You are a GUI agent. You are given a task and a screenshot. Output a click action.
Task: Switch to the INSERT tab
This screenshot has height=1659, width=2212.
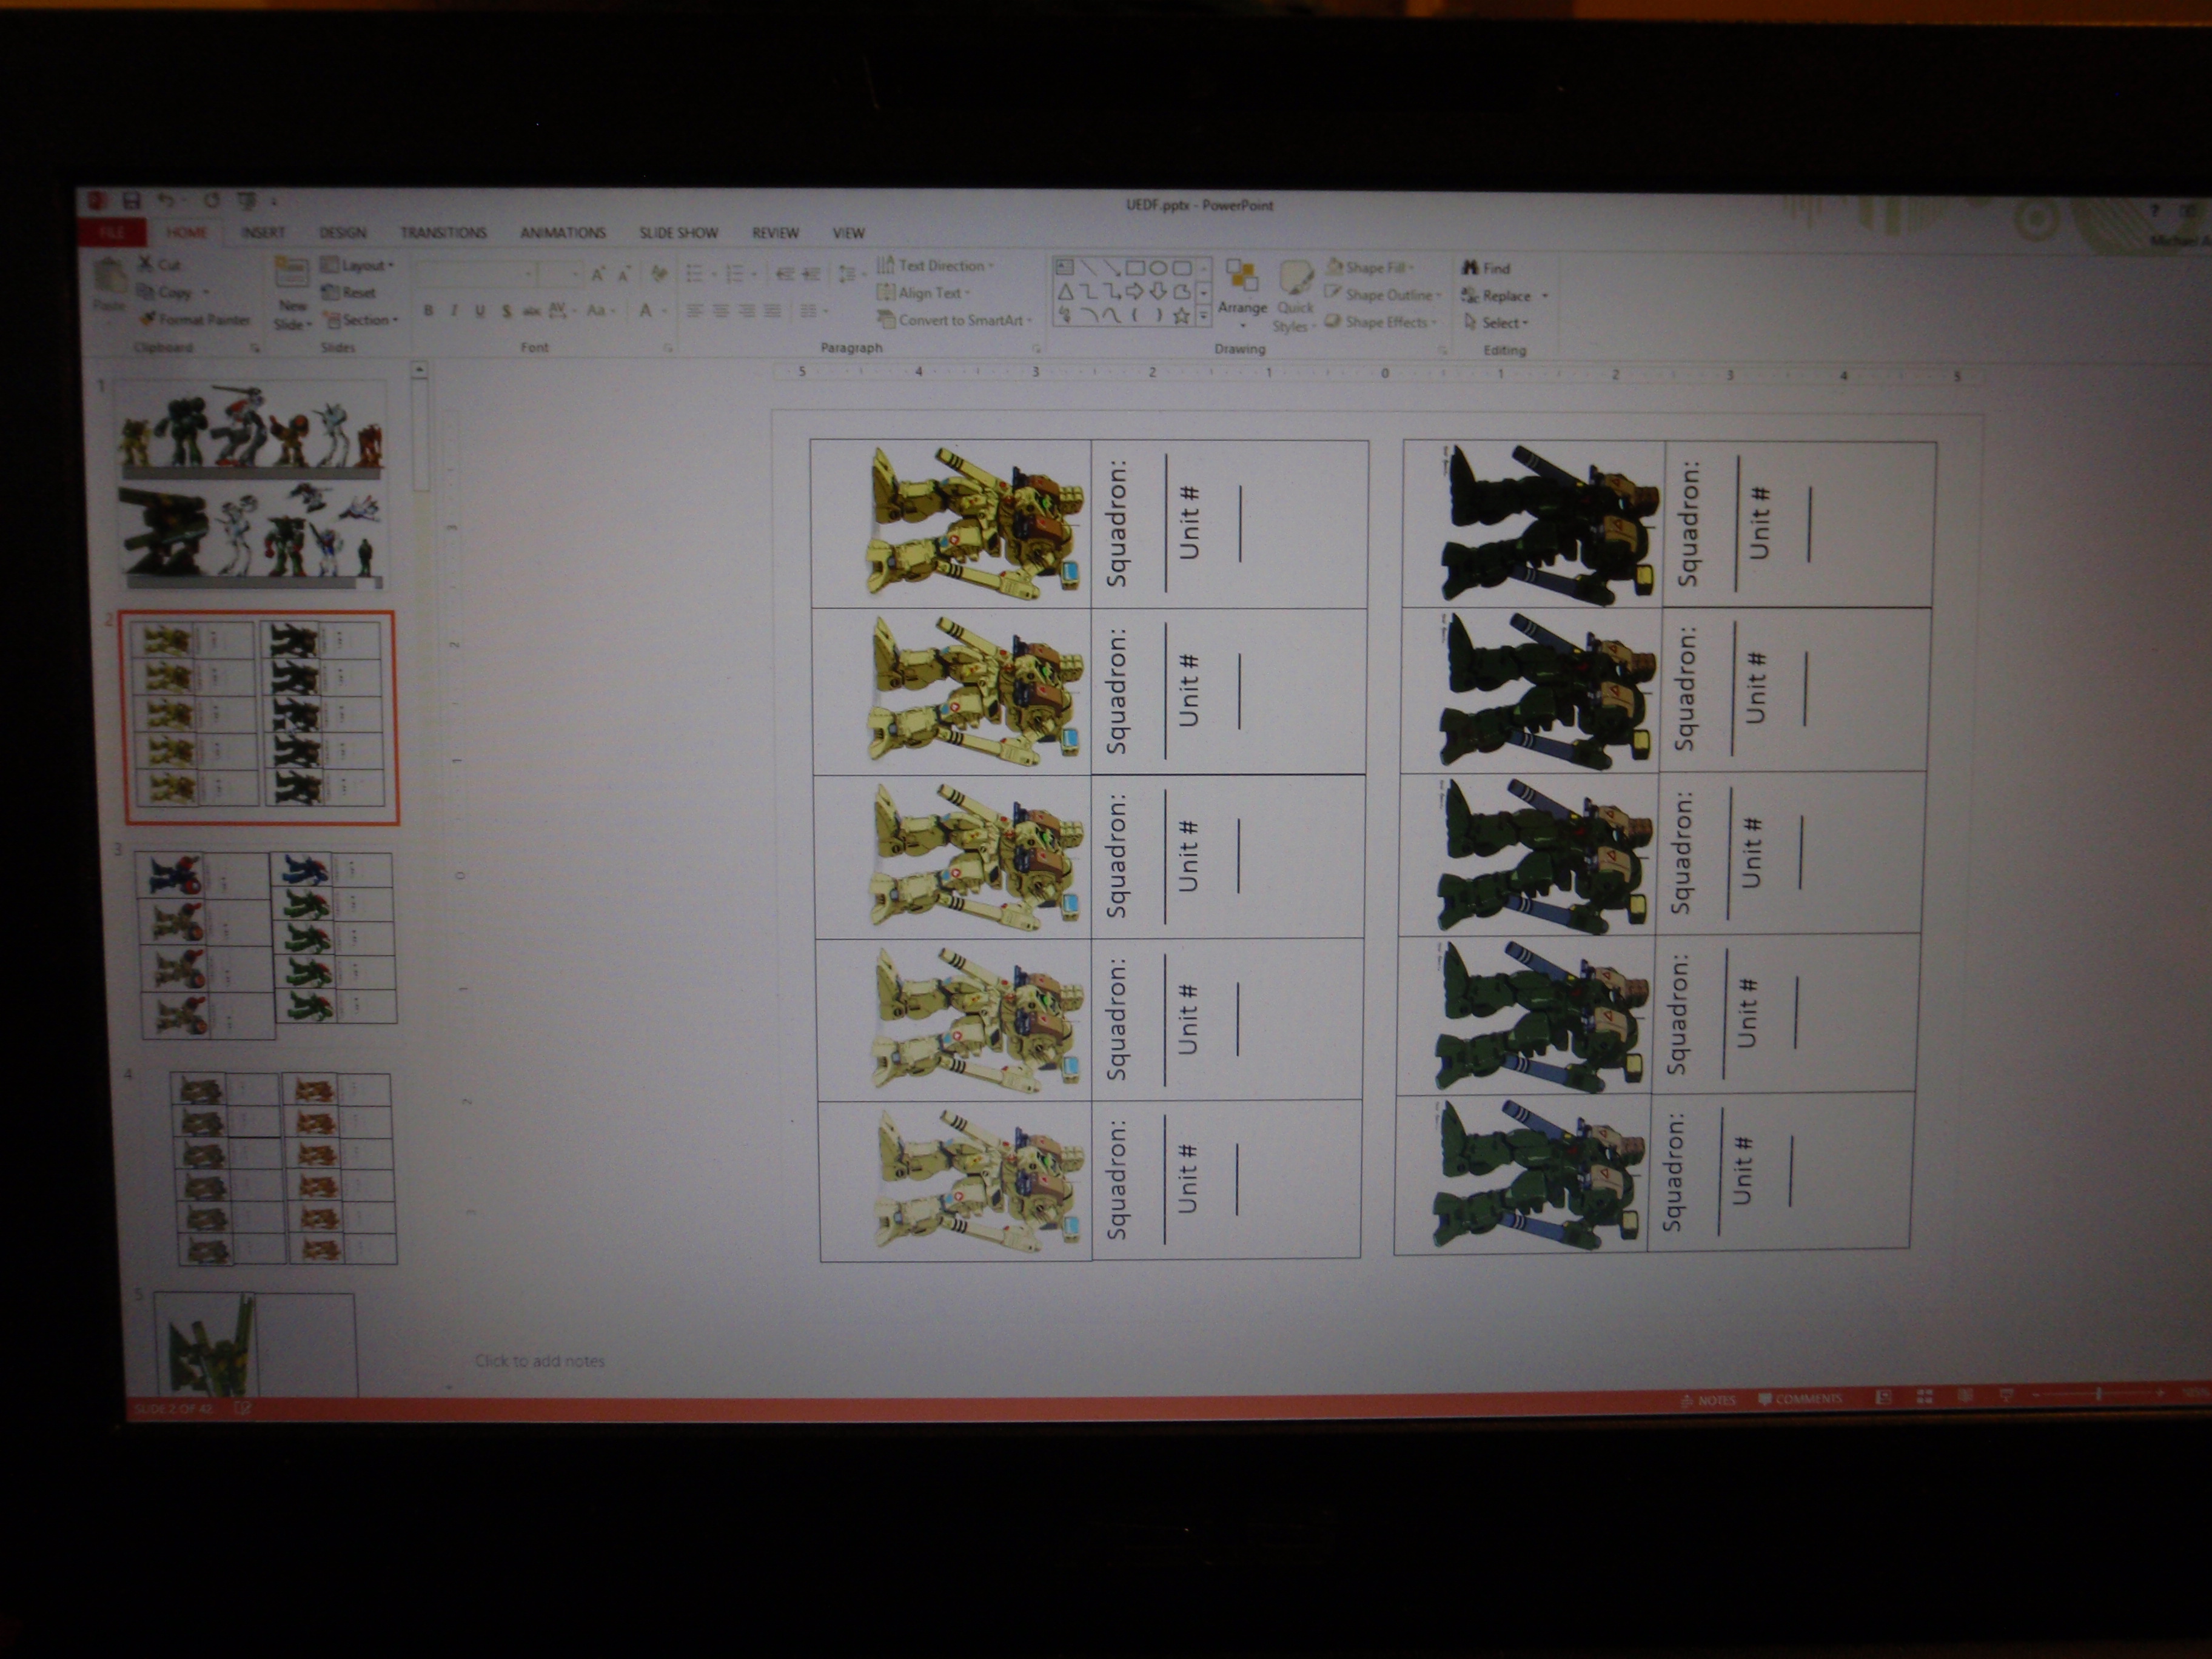pyautogui.click(x=263, y=233)
